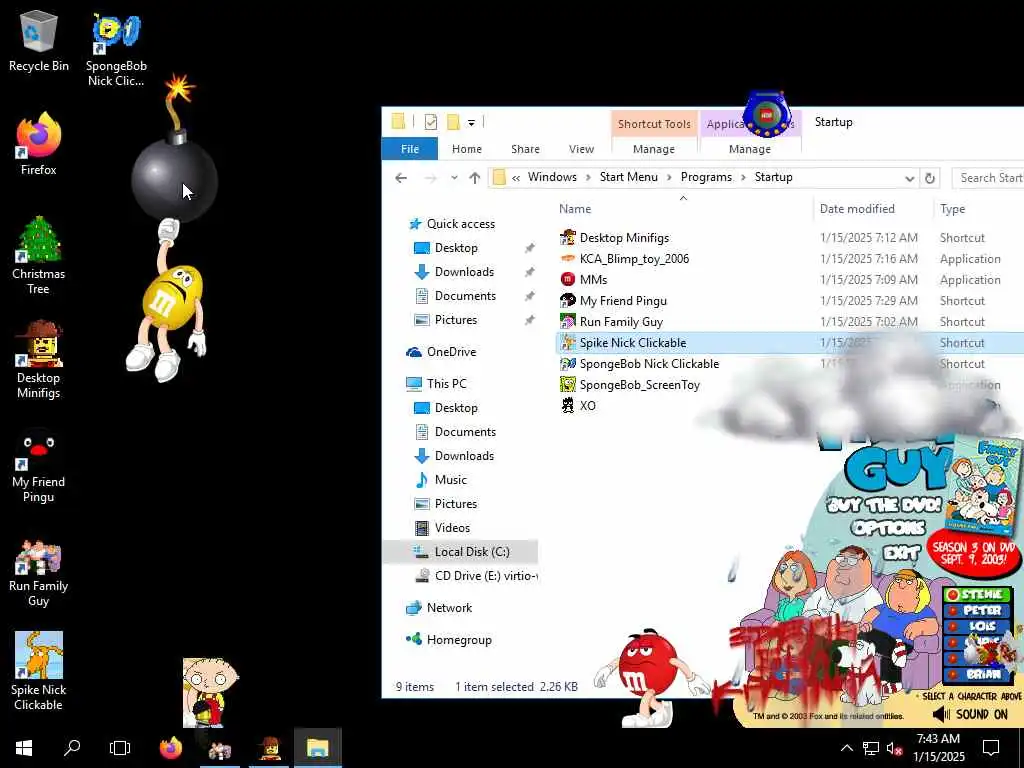Open Application Tools Manage tab
The height and width of the screenshot is (768, 1024).
tap(750, 149)
